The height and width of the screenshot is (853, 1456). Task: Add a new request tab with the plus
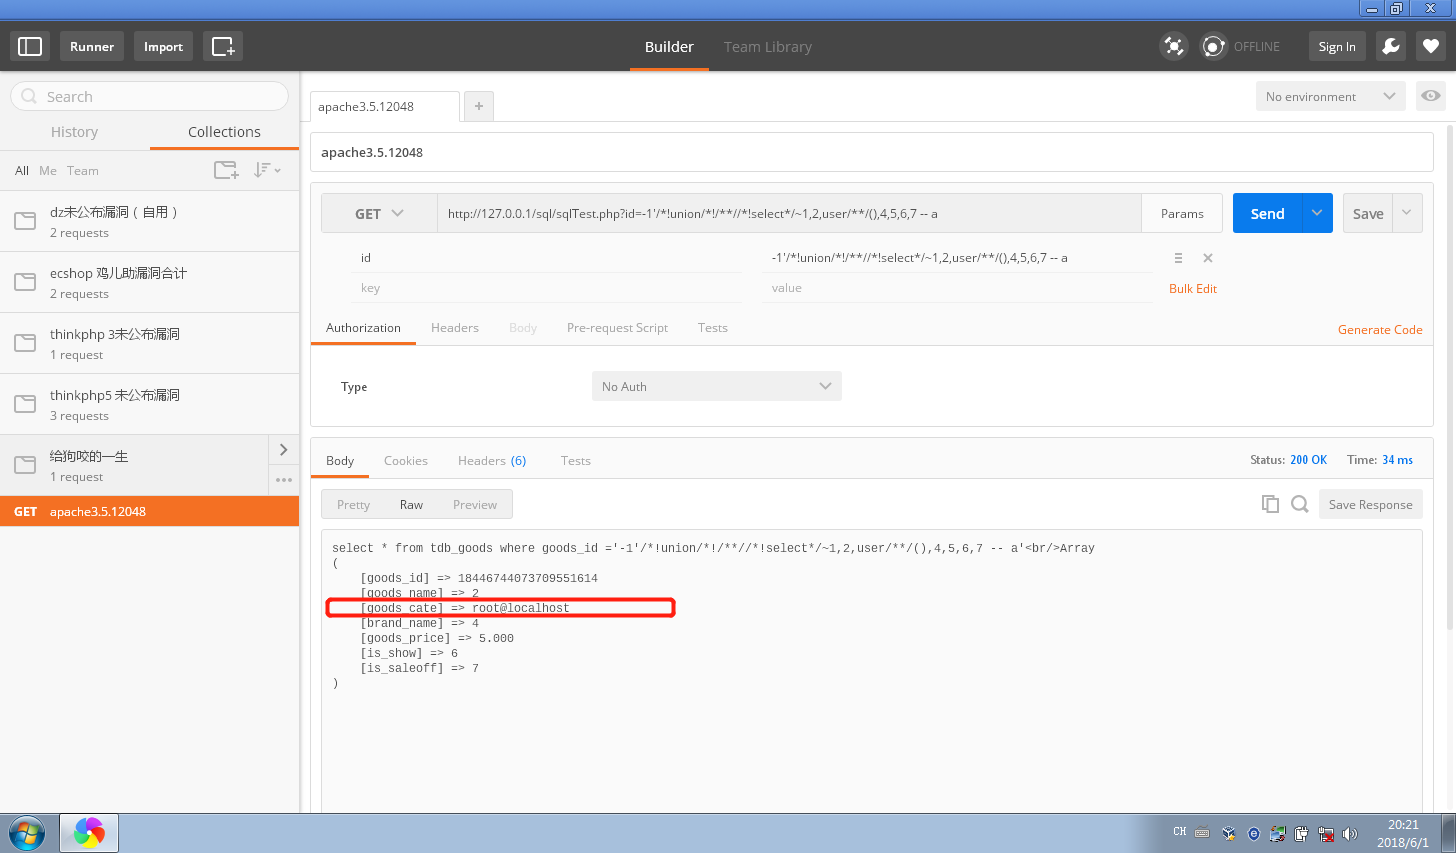click(479, 106)
